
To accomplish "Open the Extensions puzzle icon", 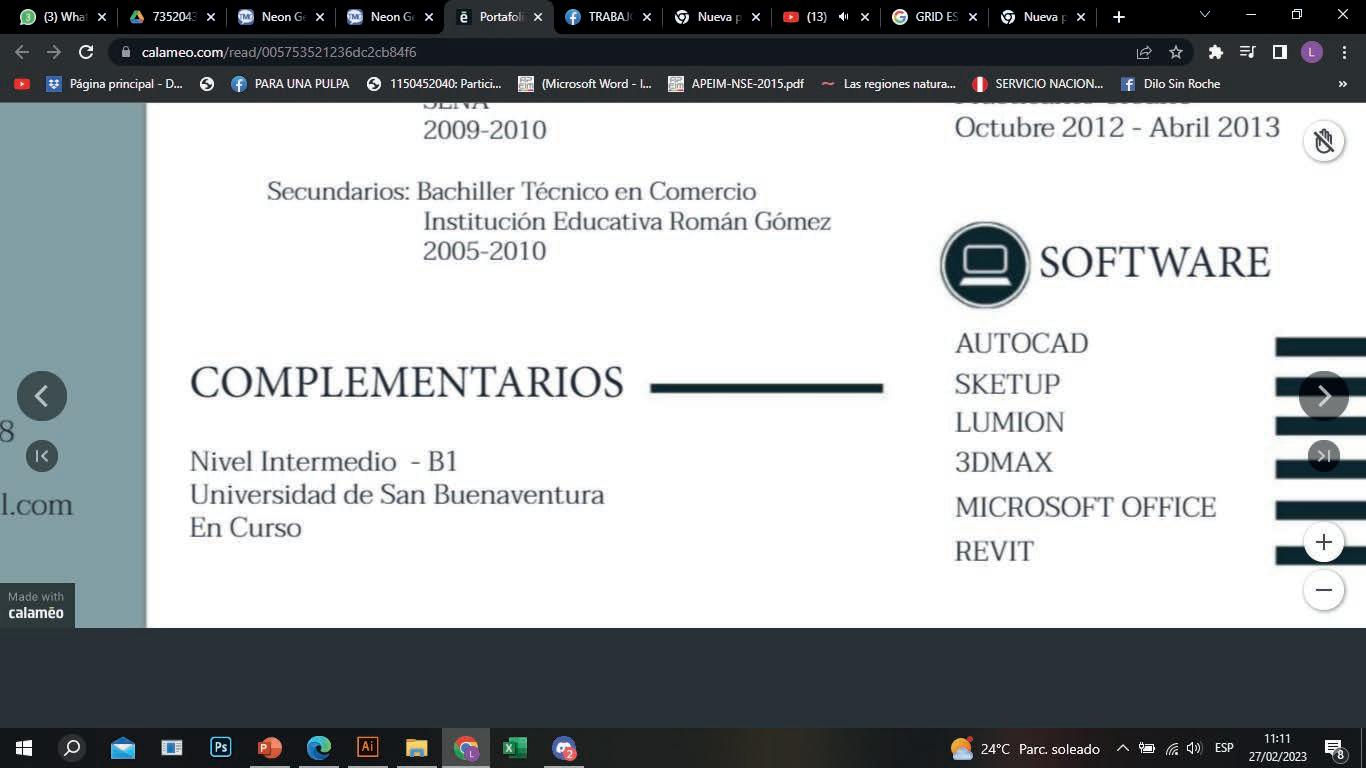I will [1216, 52].
